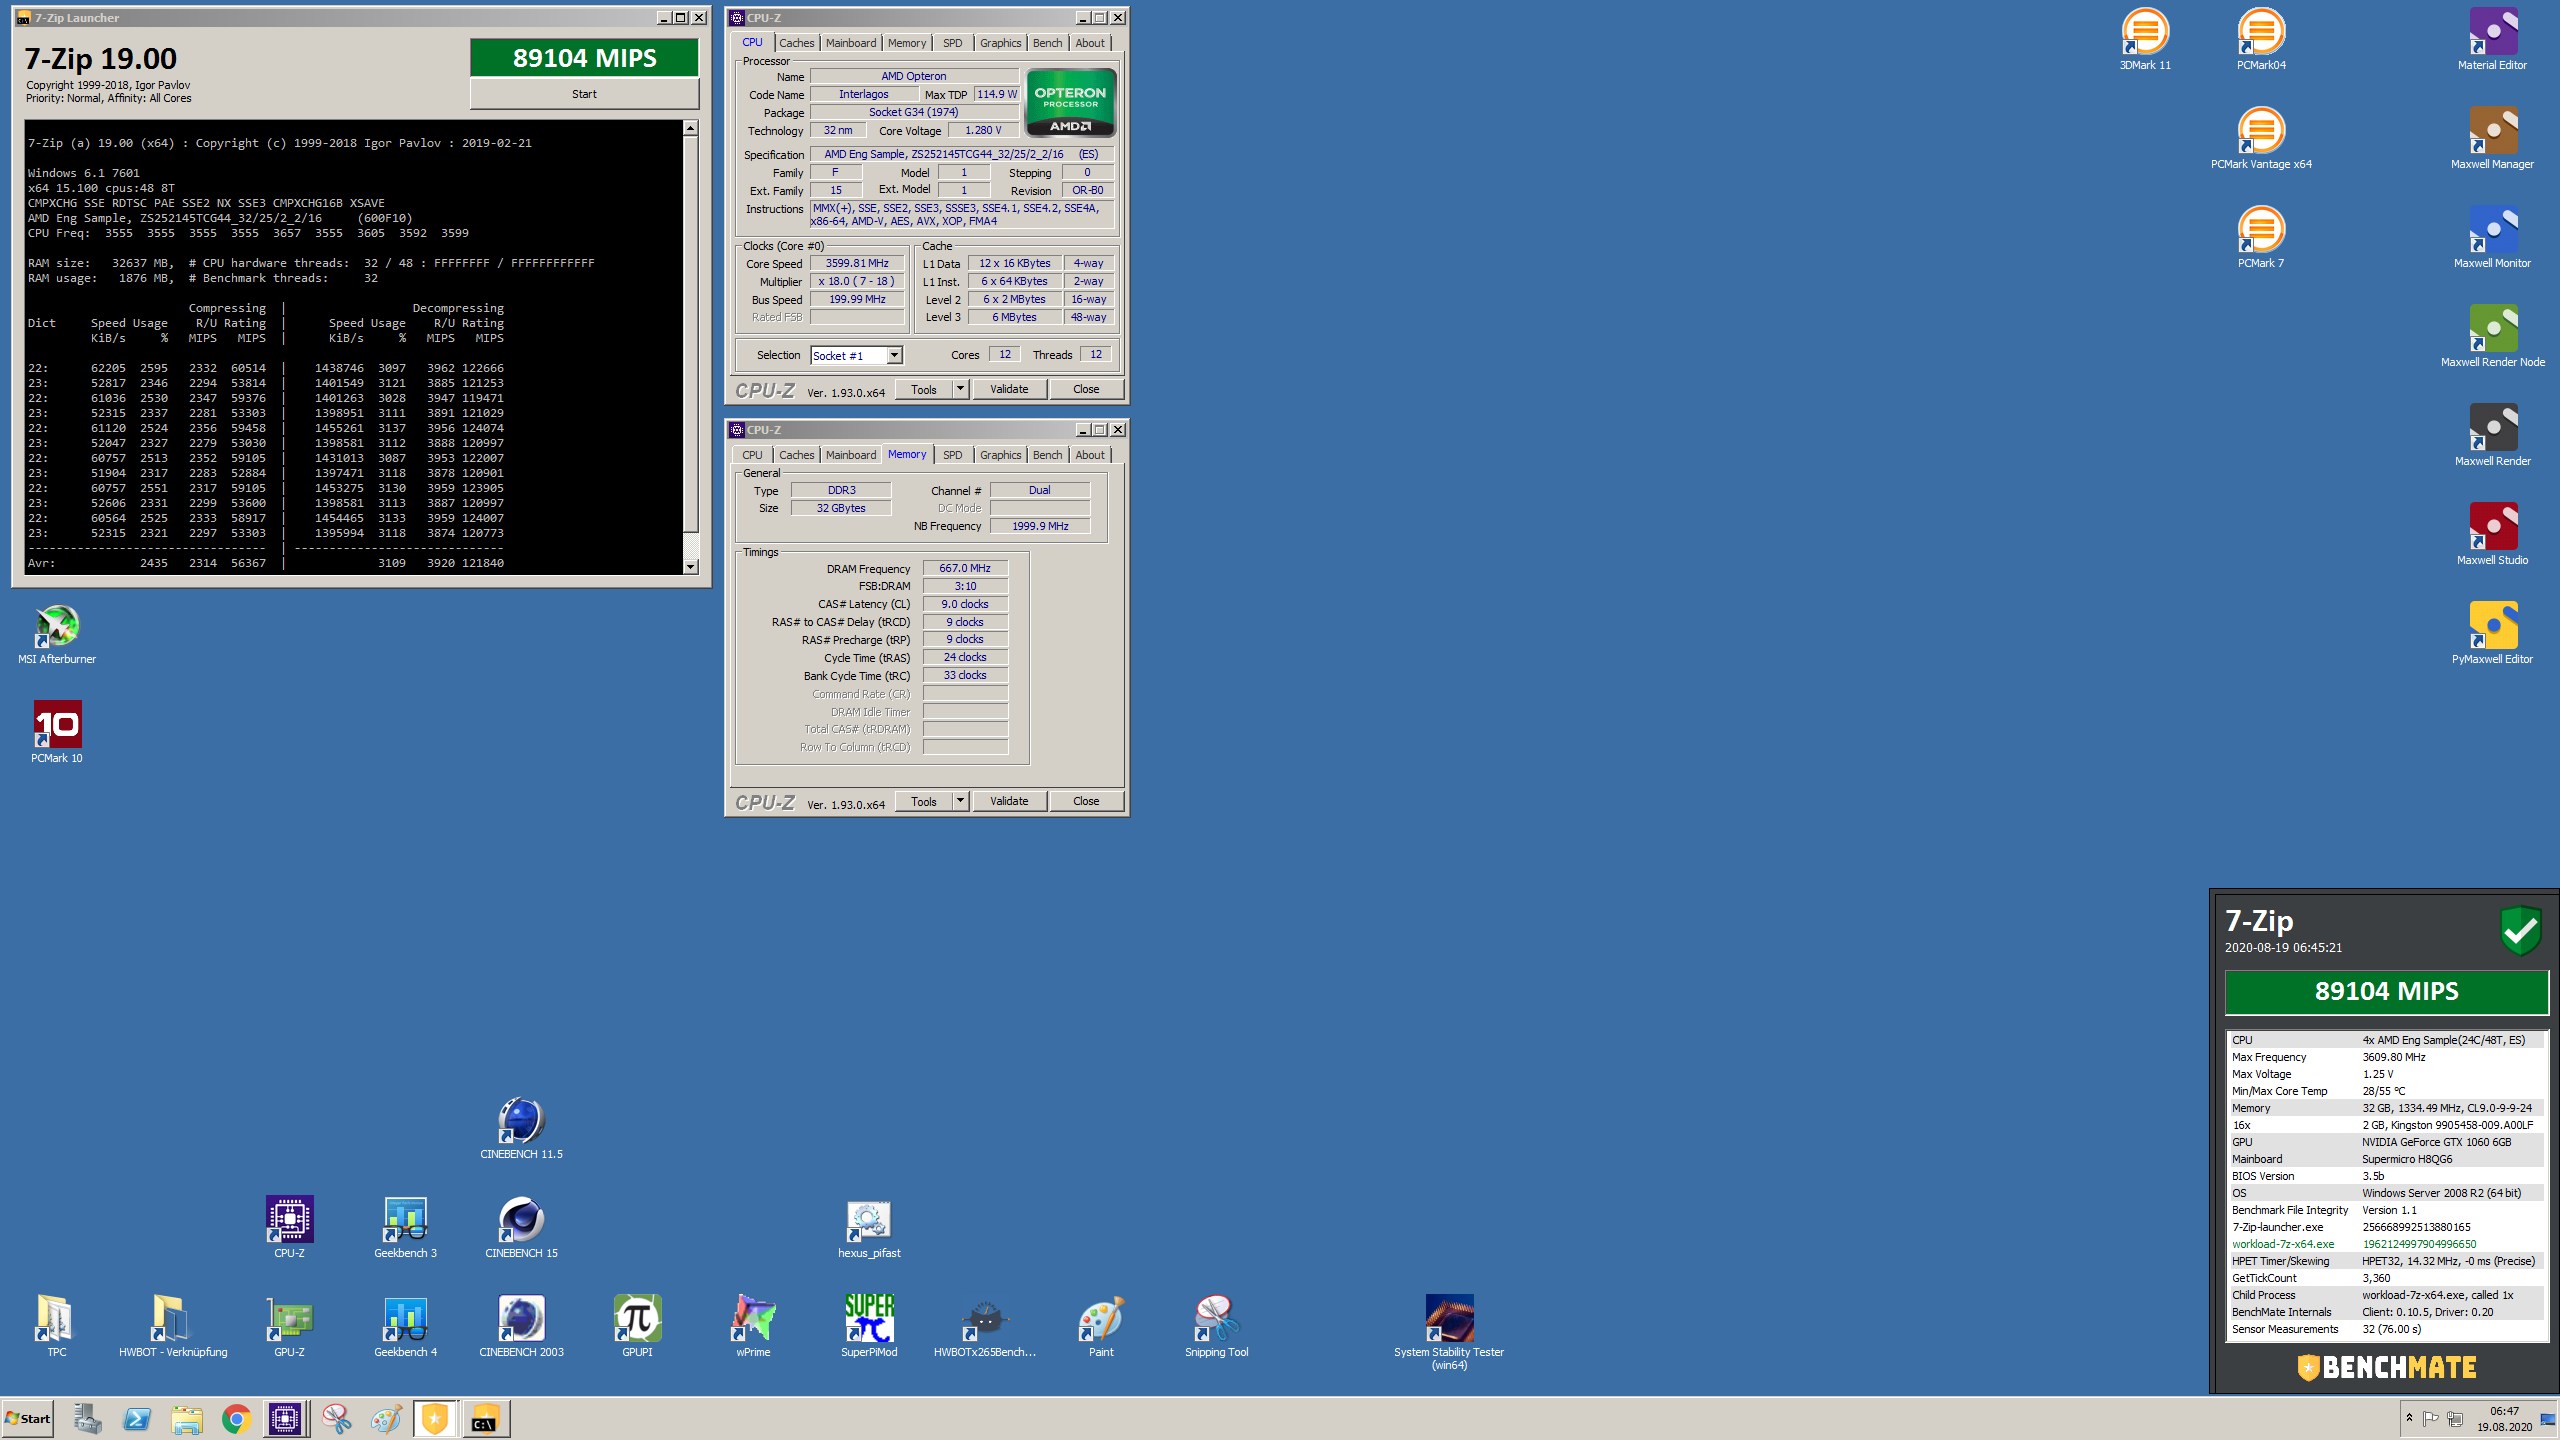Open the CINEBENCH 11.5 desktop shortcut

(521, 1129)
